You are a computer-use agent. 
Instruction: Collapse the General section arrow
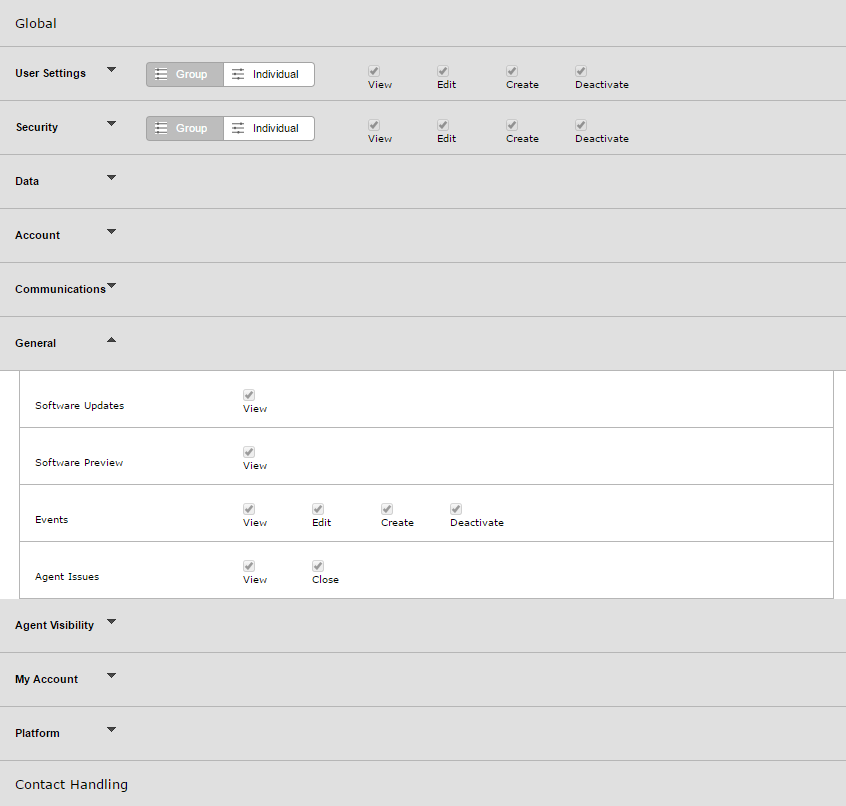pyautogui.click(x=112, y=340)
